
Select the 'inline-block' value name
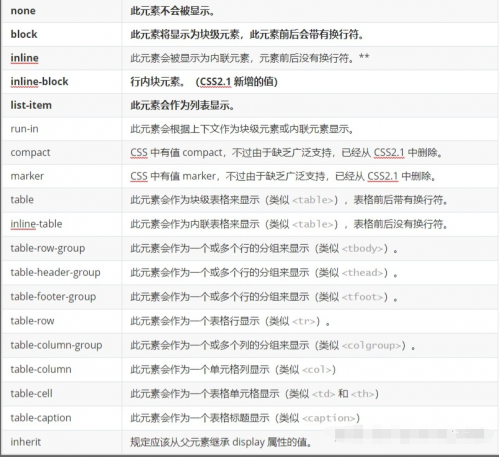click(x=39, y=82)
